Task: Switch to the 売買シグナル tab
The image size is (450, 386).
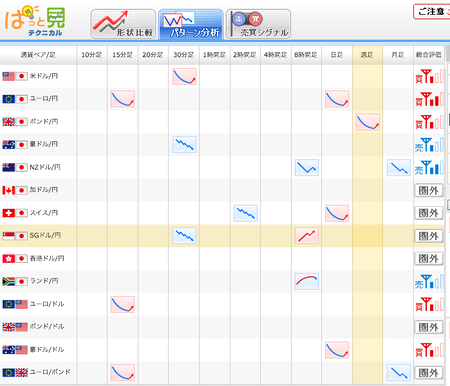Action: coord(258,24)
